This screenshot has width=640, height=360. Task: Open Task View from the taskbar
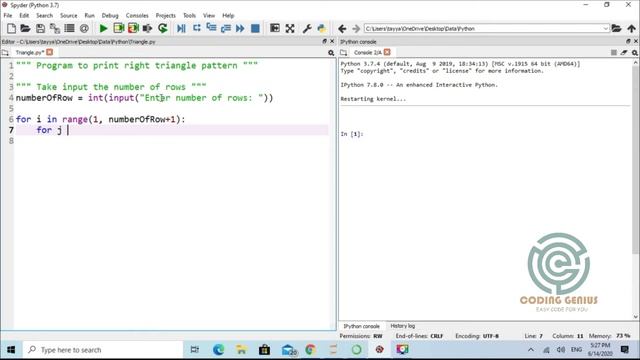[195, 350]
